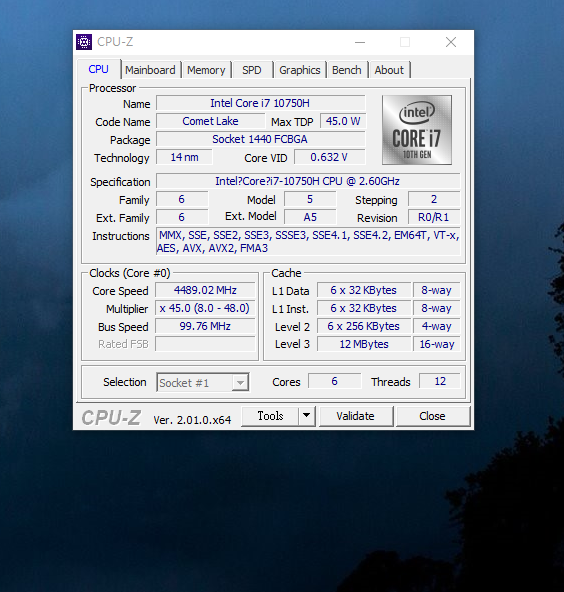The height and width of the screenshot is (592, 564).
Task: Click the Core VID value 0.632 V
Action: 330,157
